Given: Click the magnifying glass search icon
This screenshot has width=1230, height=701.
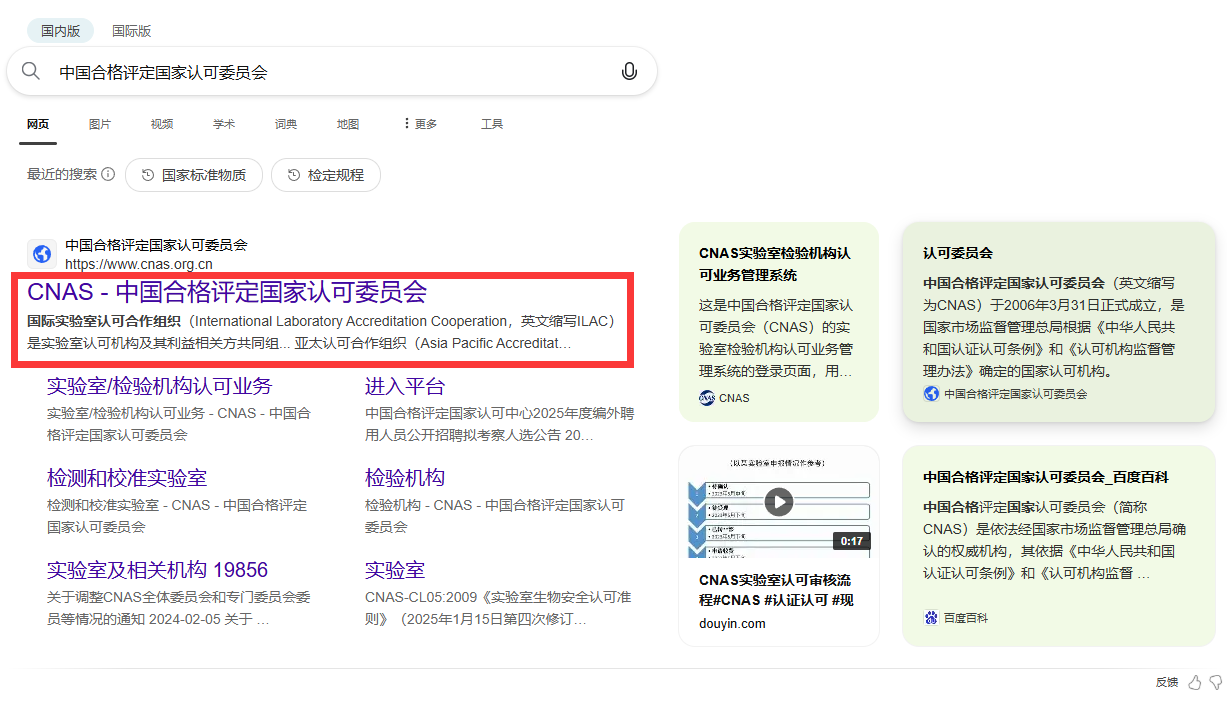Looking at the screenshot, I should [31, 70].
